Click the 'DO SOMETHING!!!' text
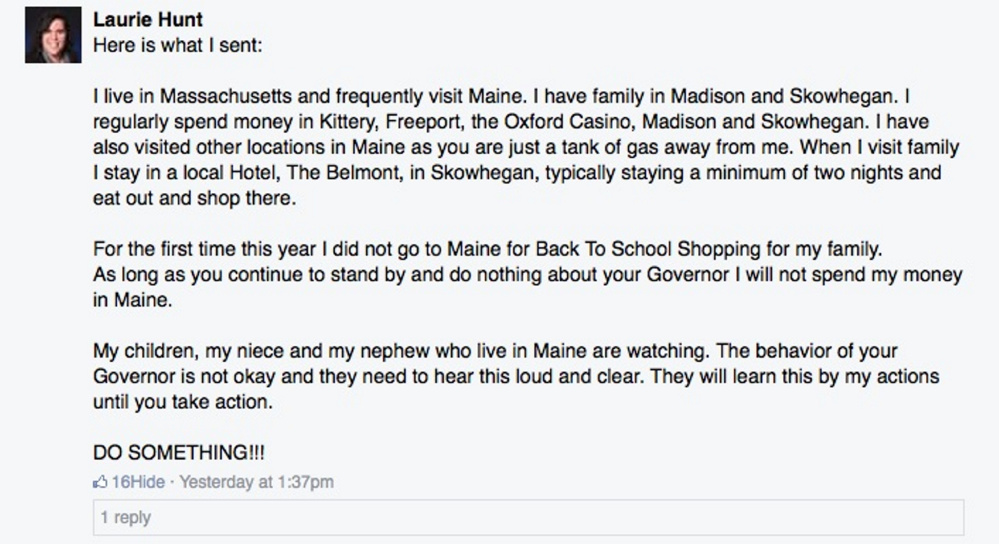Screen dimensions: 999x544 coord(178,452)
